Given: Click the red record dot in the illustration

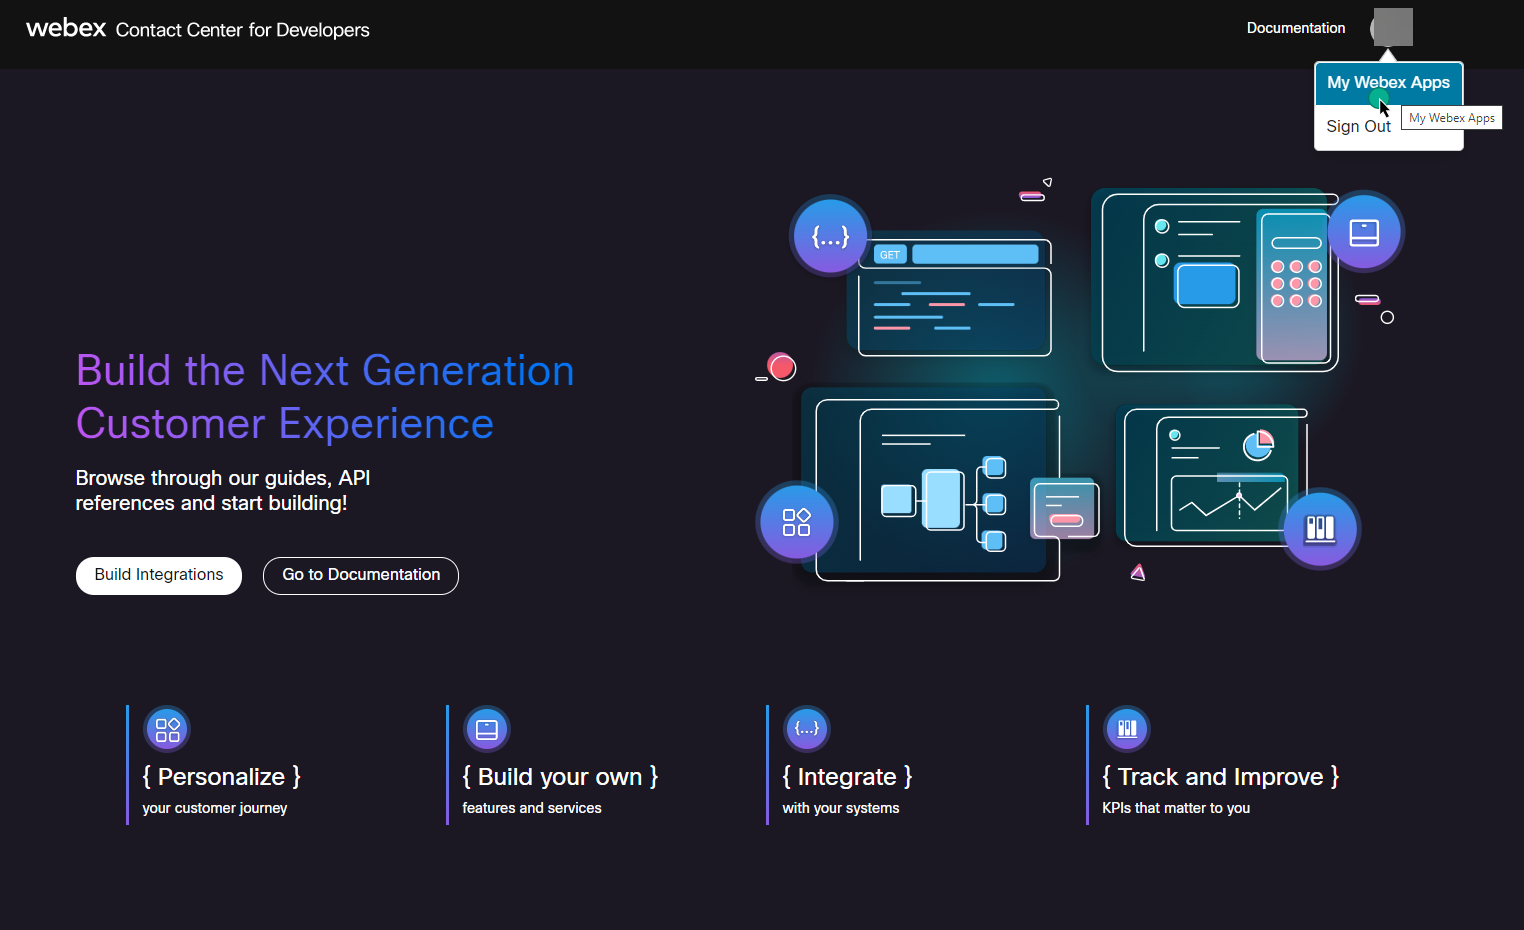Looking at the screenshot, I should pyautogui.click(x=779, y=367).
